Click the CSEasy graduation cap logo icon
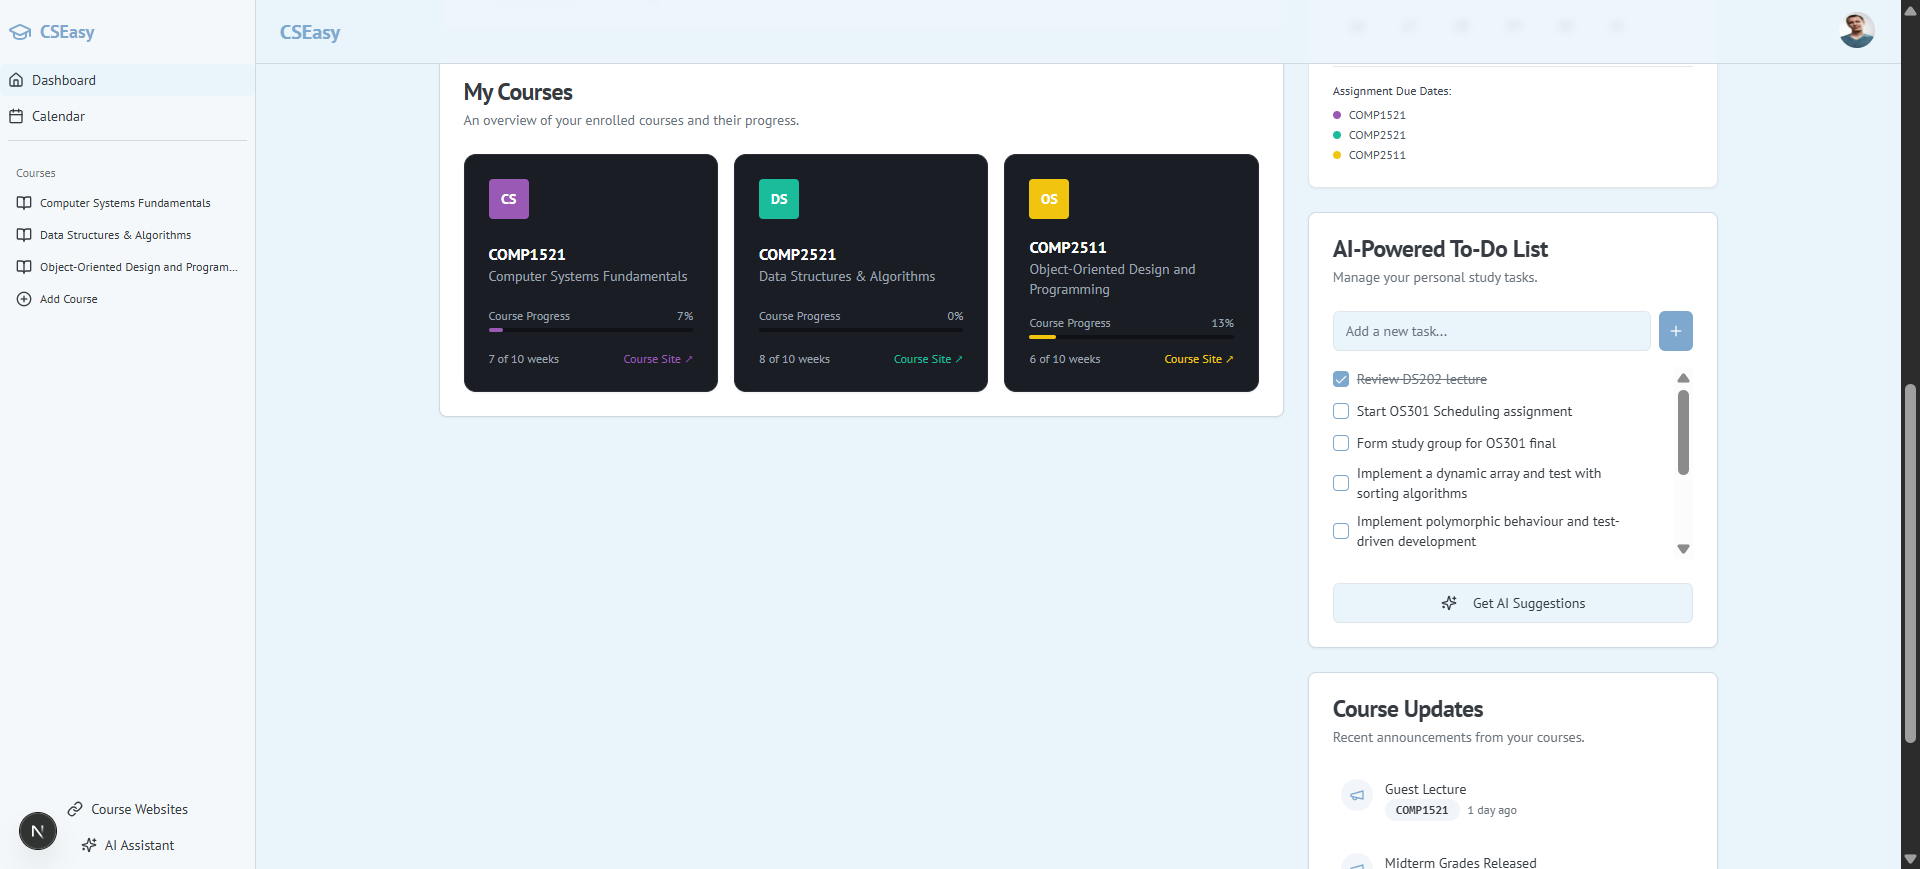Viewport: 1920px width, 869px height. [x=20, y=32]
